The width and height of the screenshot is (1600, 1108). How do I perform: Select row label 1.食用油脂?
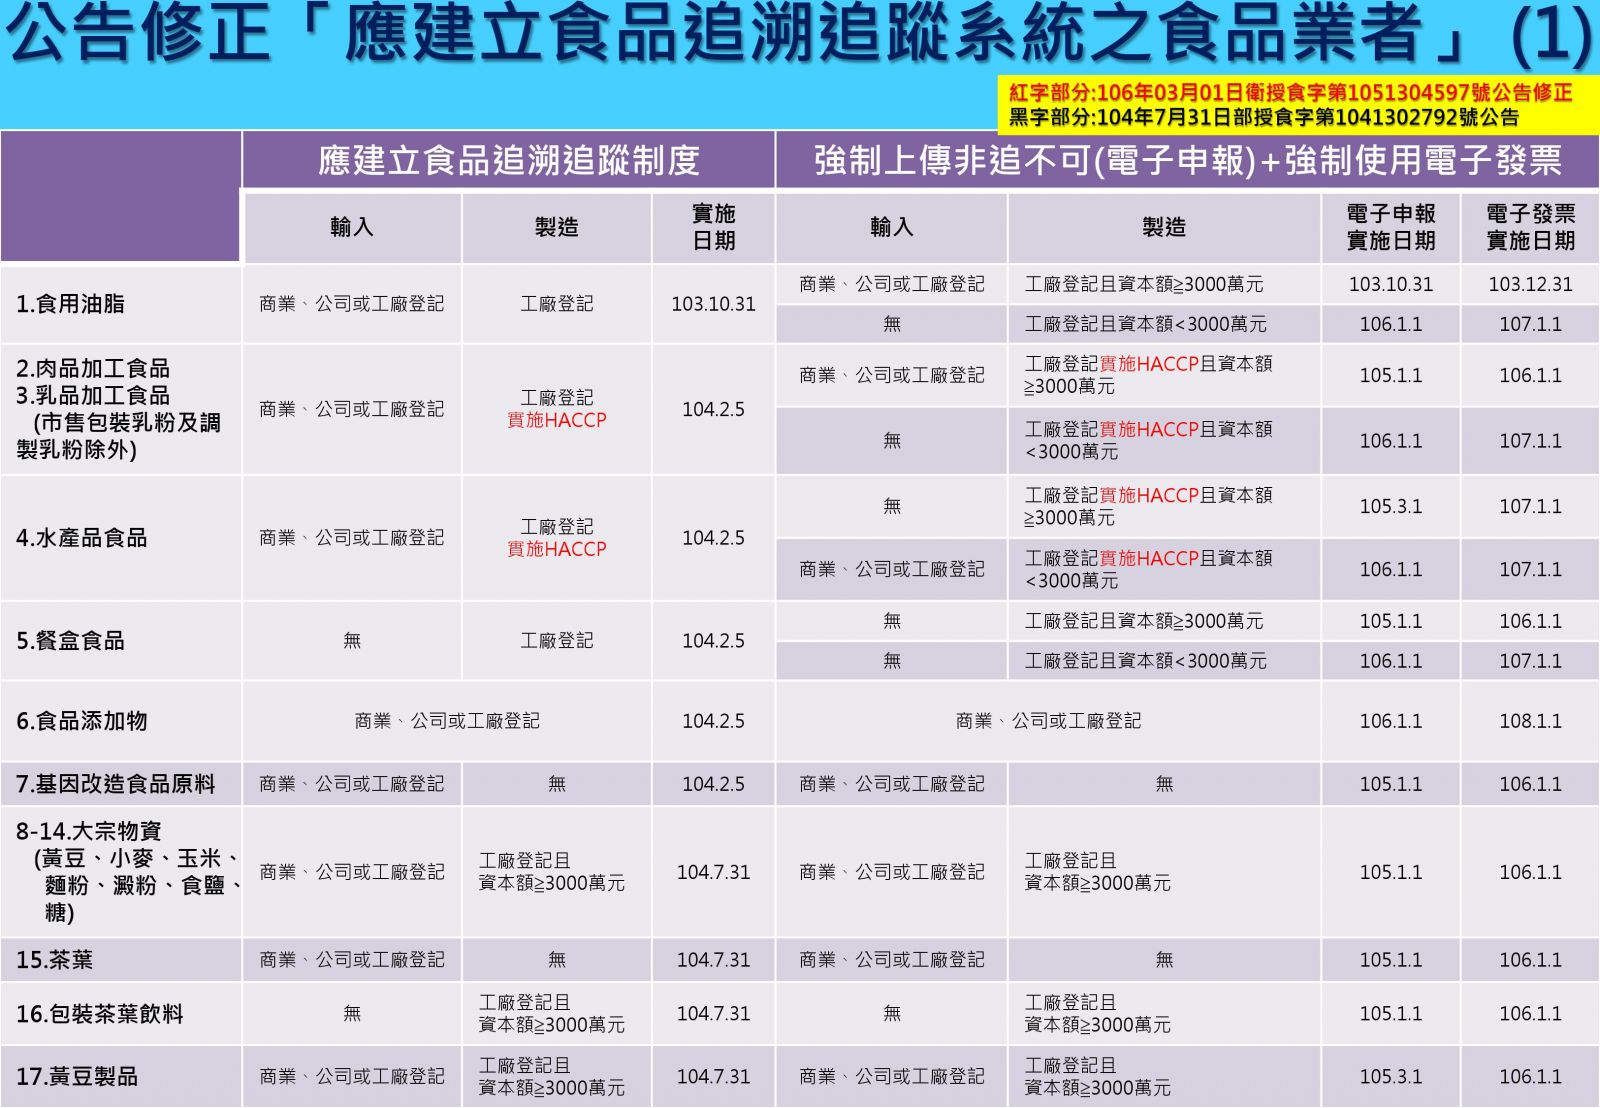click(70, 304)
